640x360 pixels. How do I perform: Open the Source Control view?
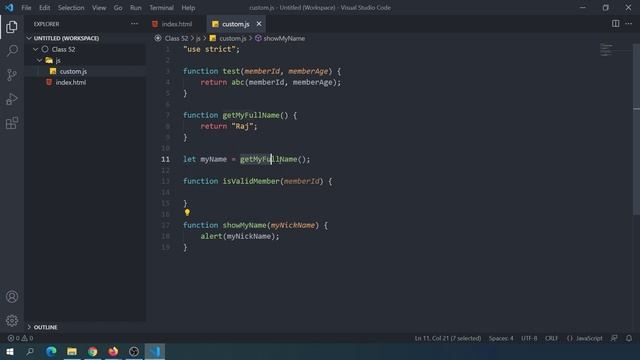click(x=12, y=75)
